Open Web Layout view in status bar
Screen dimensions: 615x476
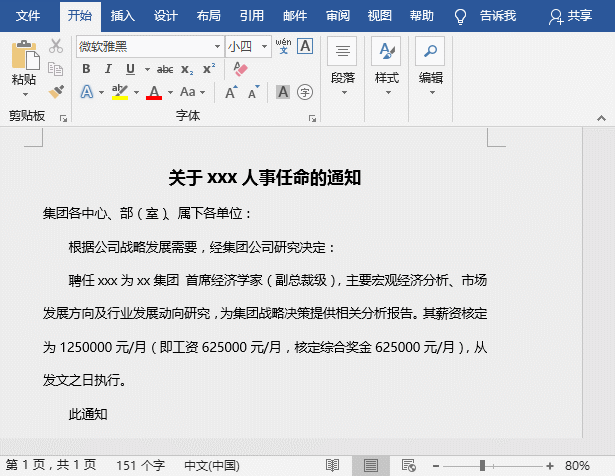(408, 465)
